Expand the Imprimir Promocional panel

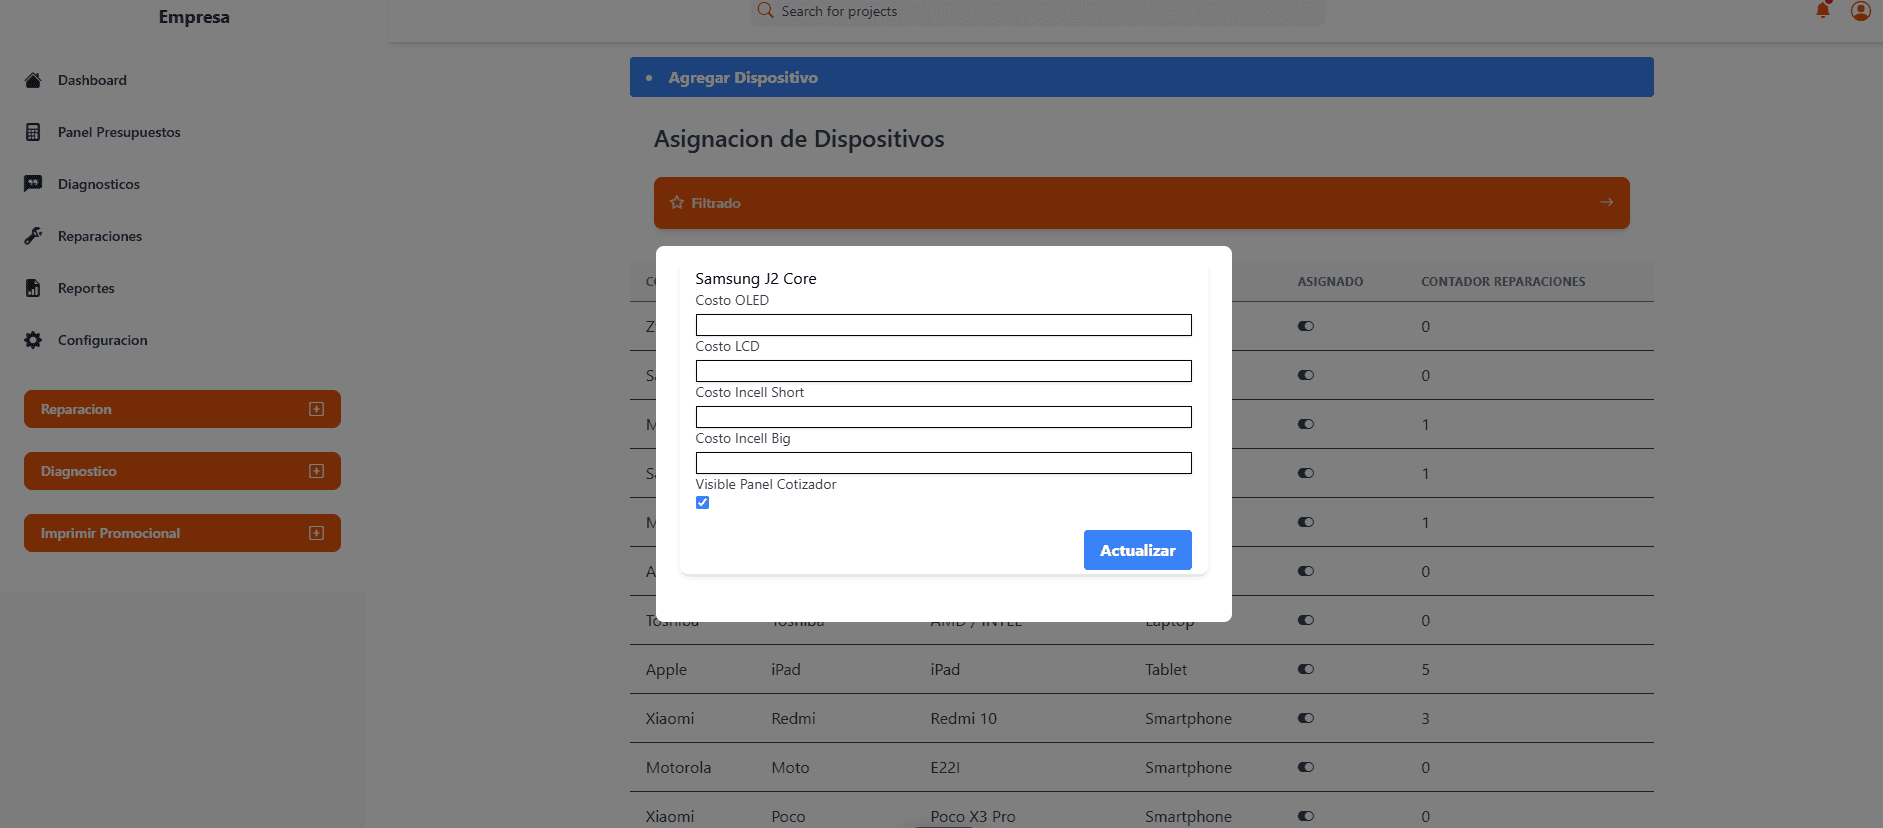(x=316, y=533)
